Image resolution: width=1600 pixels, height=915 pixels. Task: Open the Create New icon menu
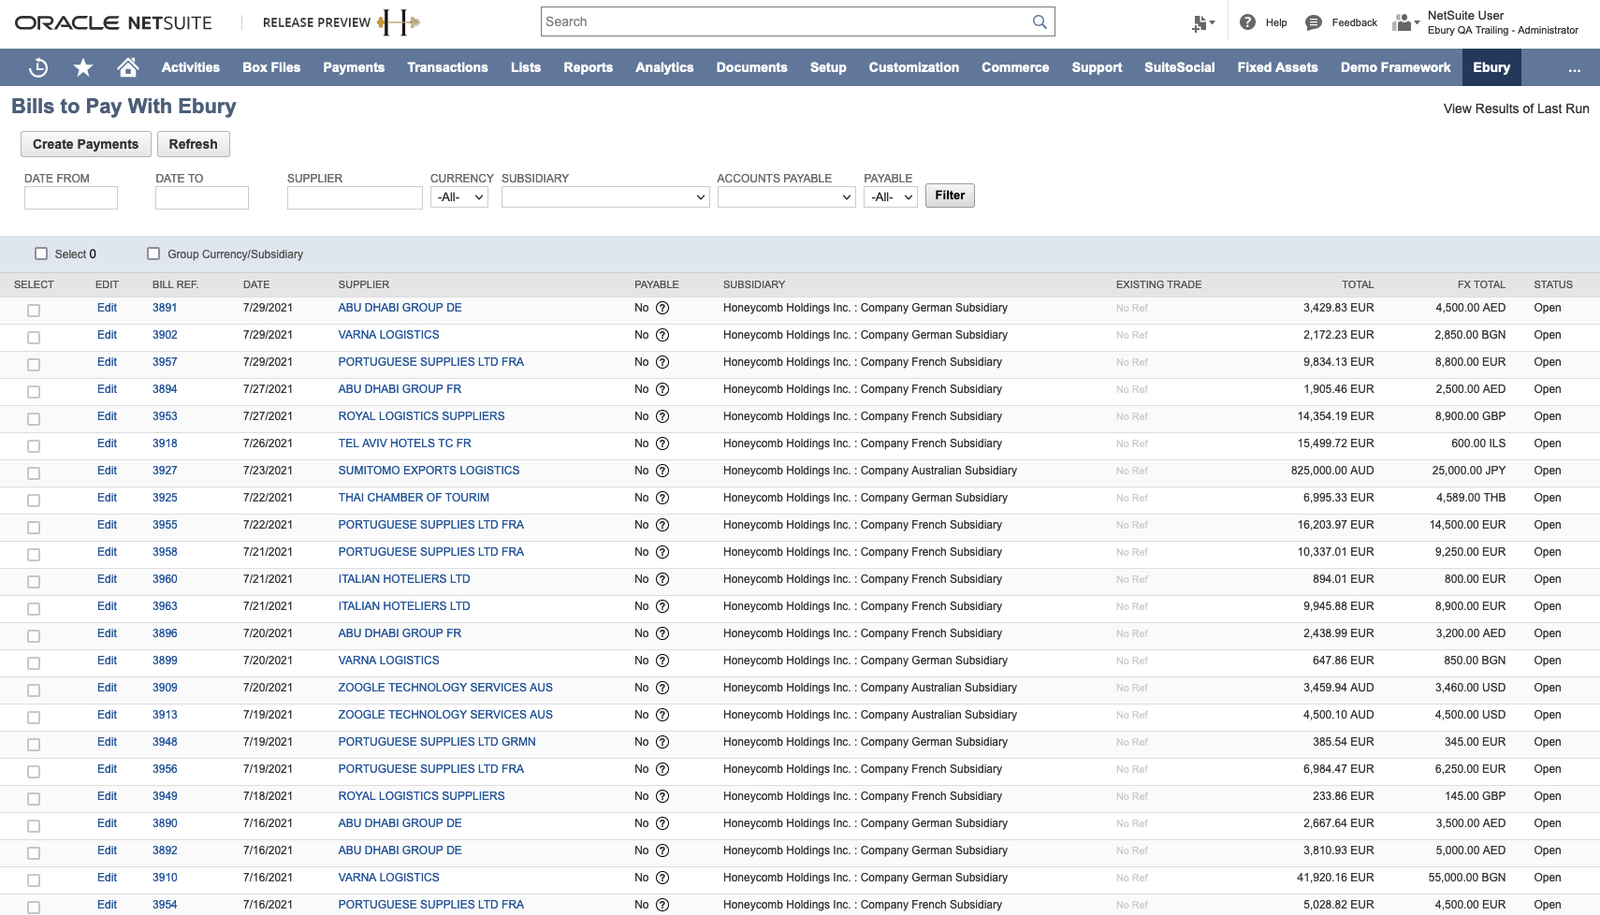1203,23
